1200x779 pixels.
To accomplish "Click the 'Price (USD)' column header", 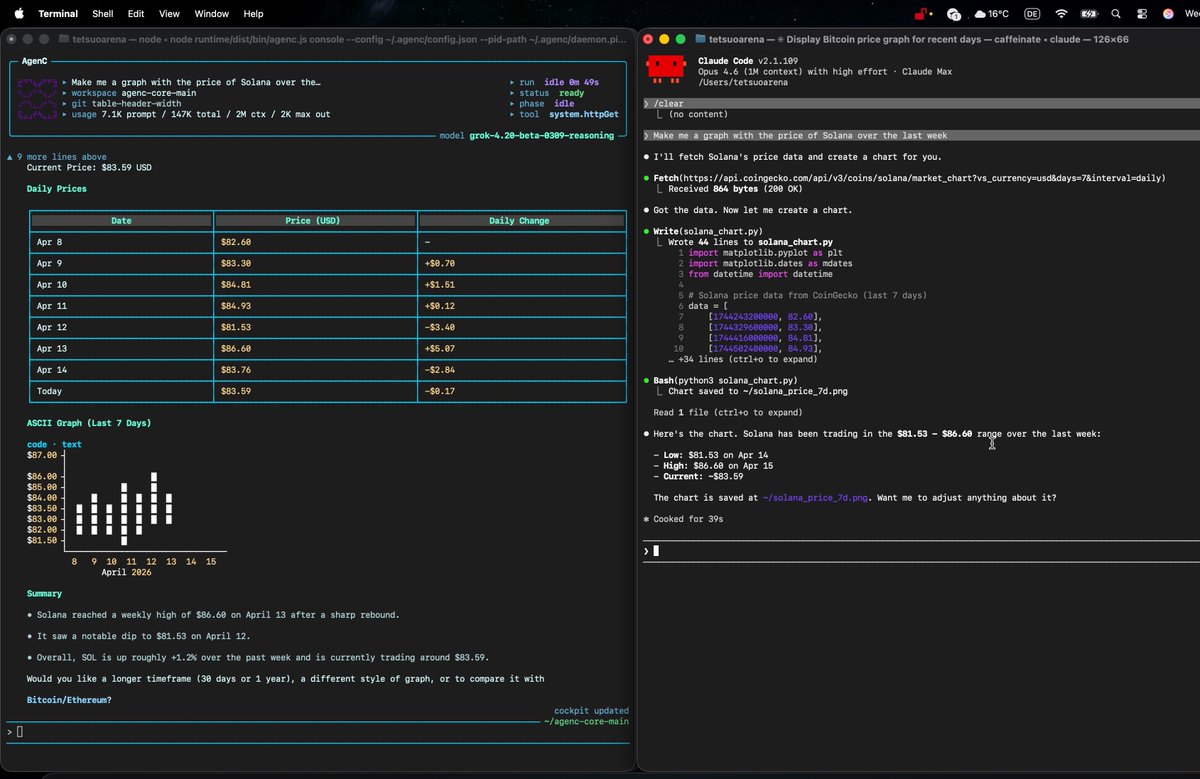I will [316, 220].
